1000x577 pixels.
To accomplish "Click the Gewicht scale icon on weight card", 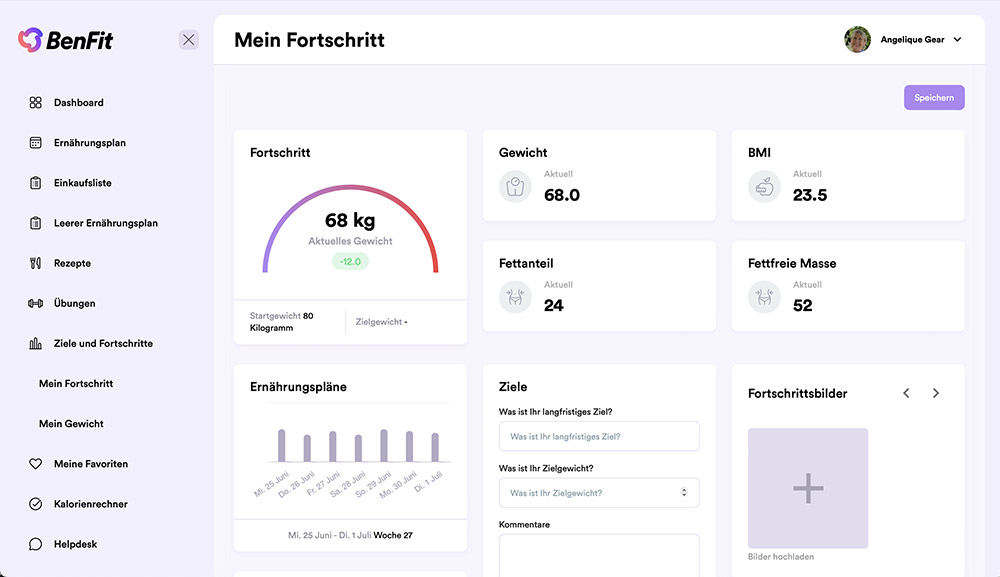I will point(515,186).
